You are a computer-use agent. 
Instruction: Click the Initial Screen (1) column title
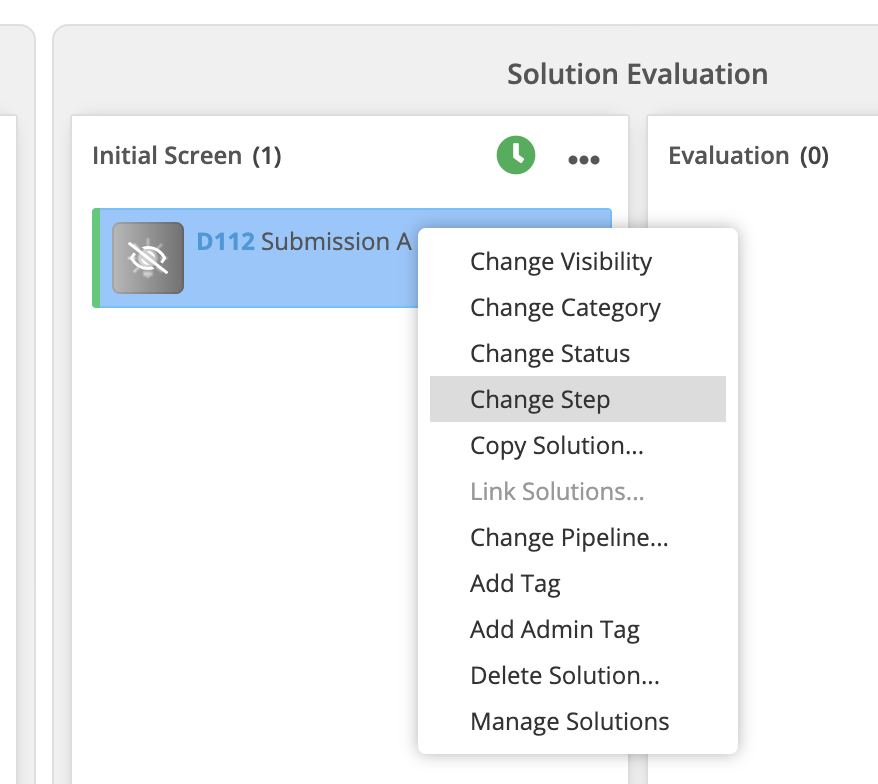187,156
